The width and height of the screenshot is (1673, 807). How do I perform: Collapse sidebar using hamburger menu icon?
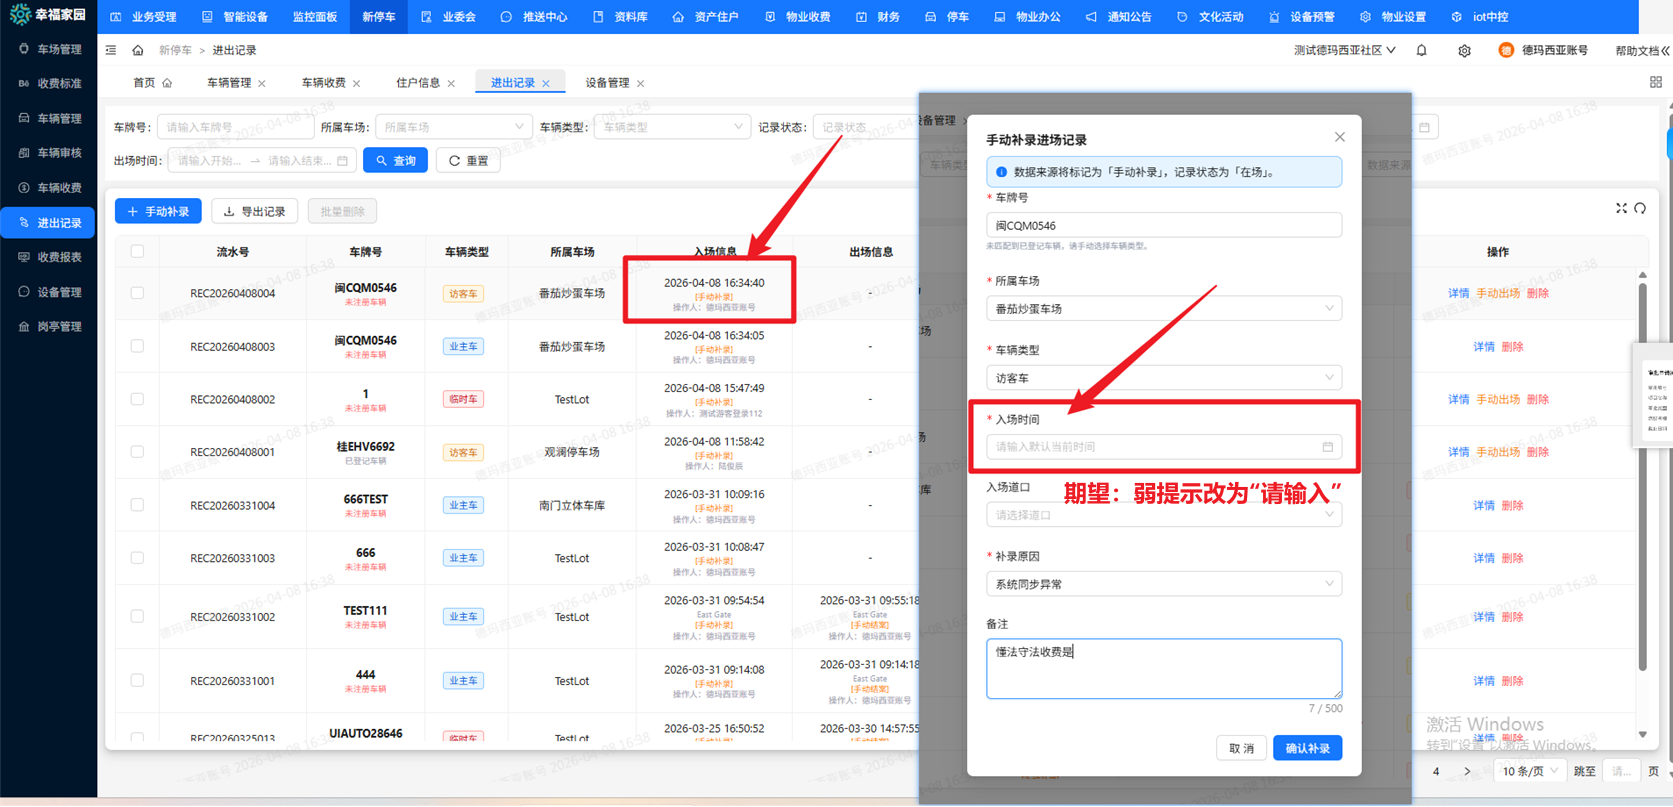(x=111, y=50)
